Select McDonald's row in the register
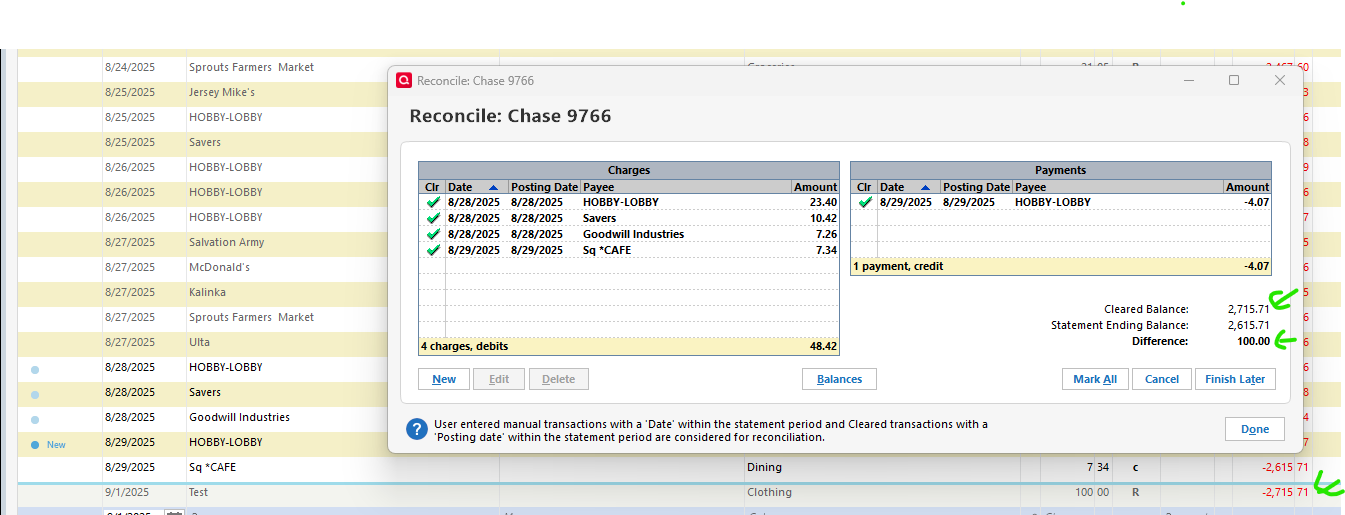1345x515 pixels. click(x=203, y=267)
